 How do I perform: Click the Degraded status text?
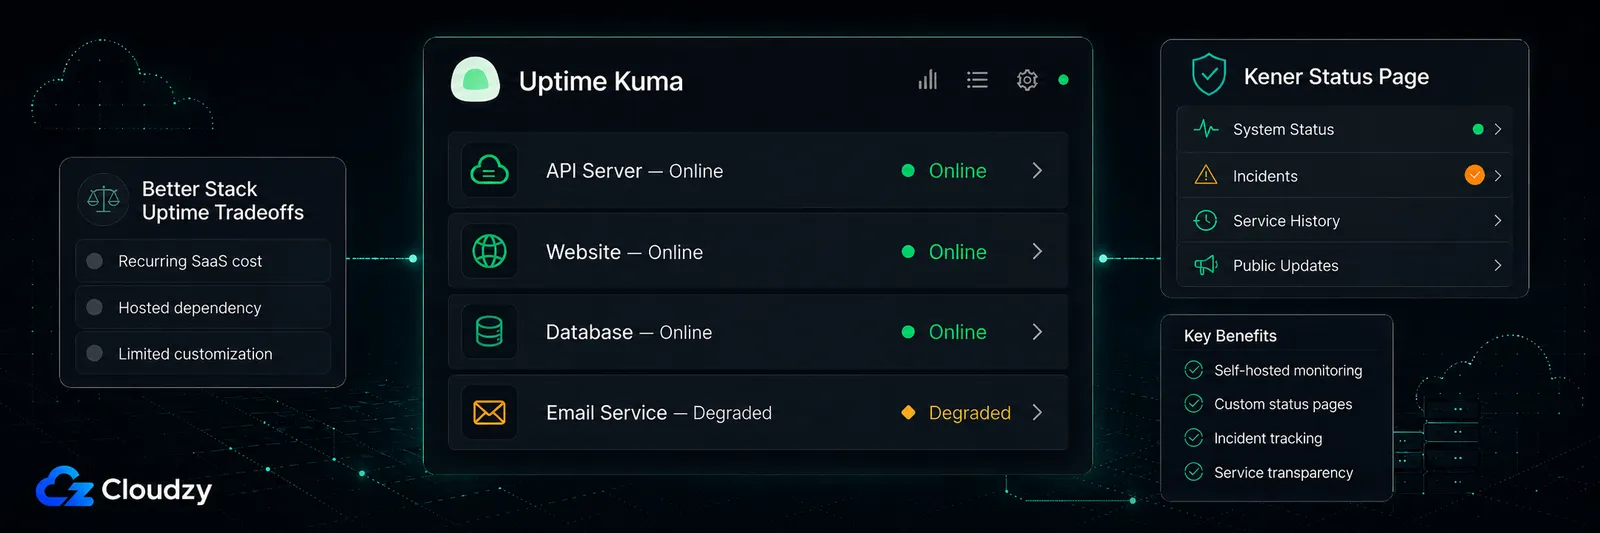tap(970, 413)
